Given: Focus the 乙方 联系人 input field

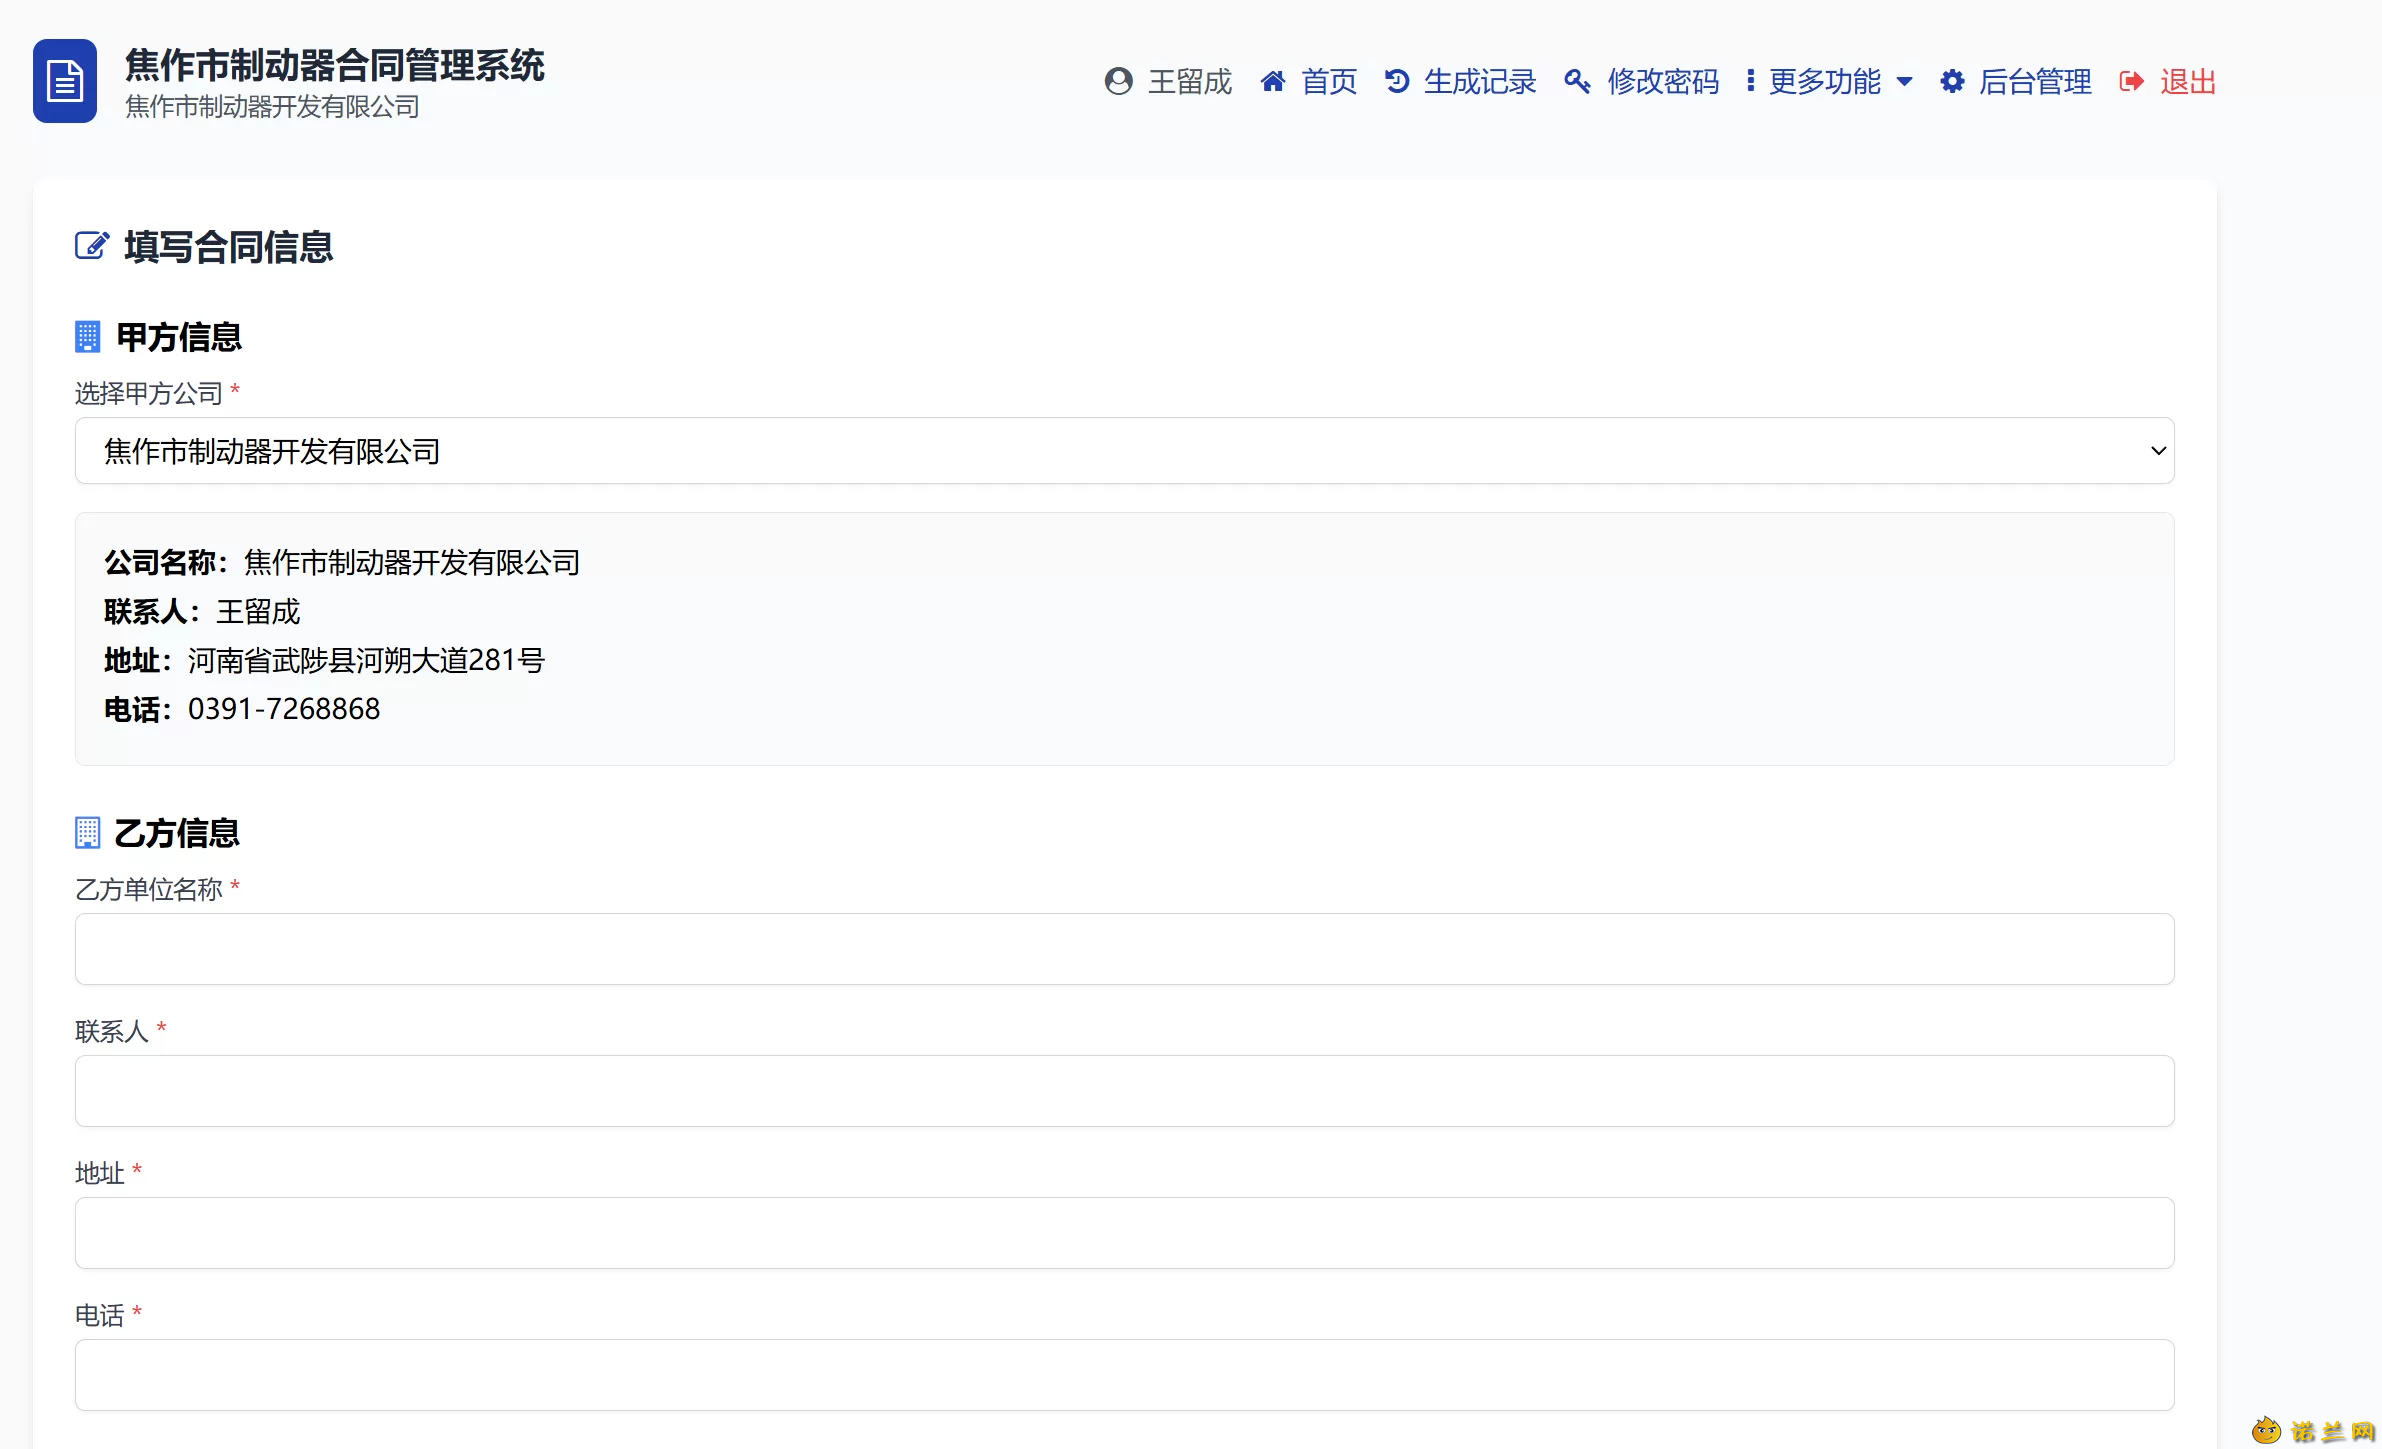Looking at the screenshot, I should tap(1125, 1091).
